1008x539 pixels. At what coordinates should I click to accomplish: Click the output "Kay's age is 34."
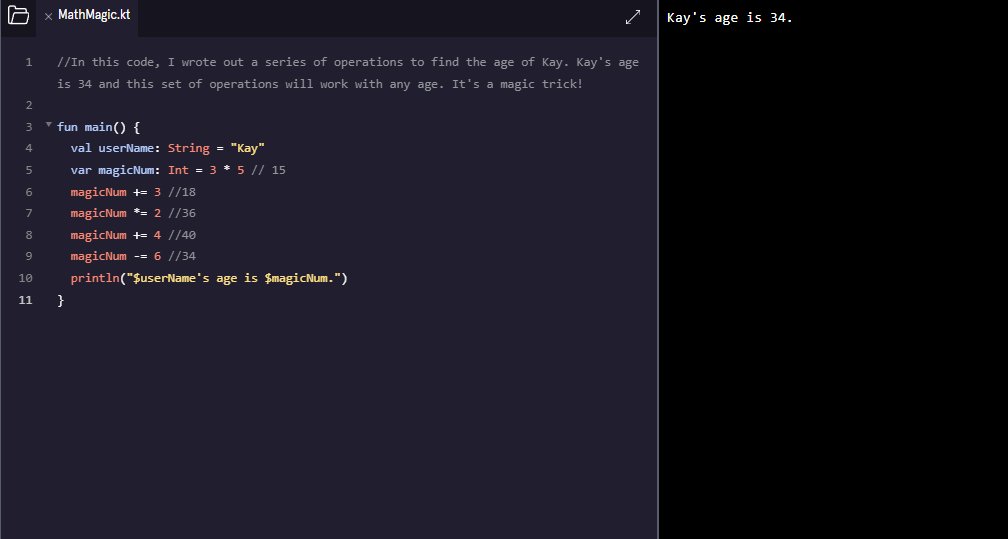pyautogui.click(x=730, y=18)
